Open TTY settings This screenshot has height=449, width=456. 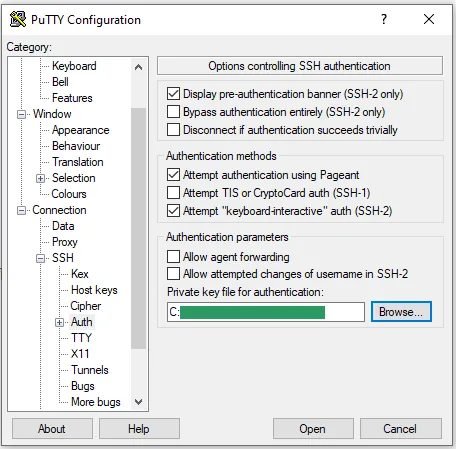pos(81,338)
